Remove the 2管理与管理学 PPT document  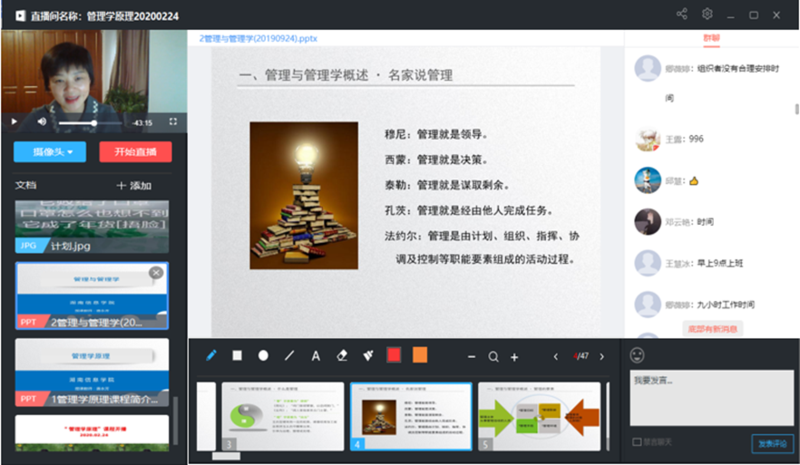(x=156, y=273)
